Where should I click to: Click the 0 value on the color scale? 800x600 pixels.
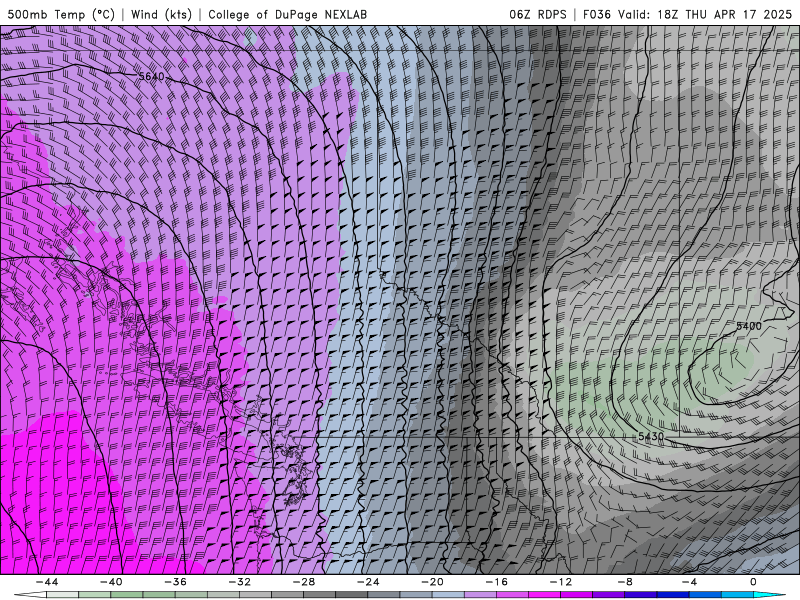click(753, 582)
